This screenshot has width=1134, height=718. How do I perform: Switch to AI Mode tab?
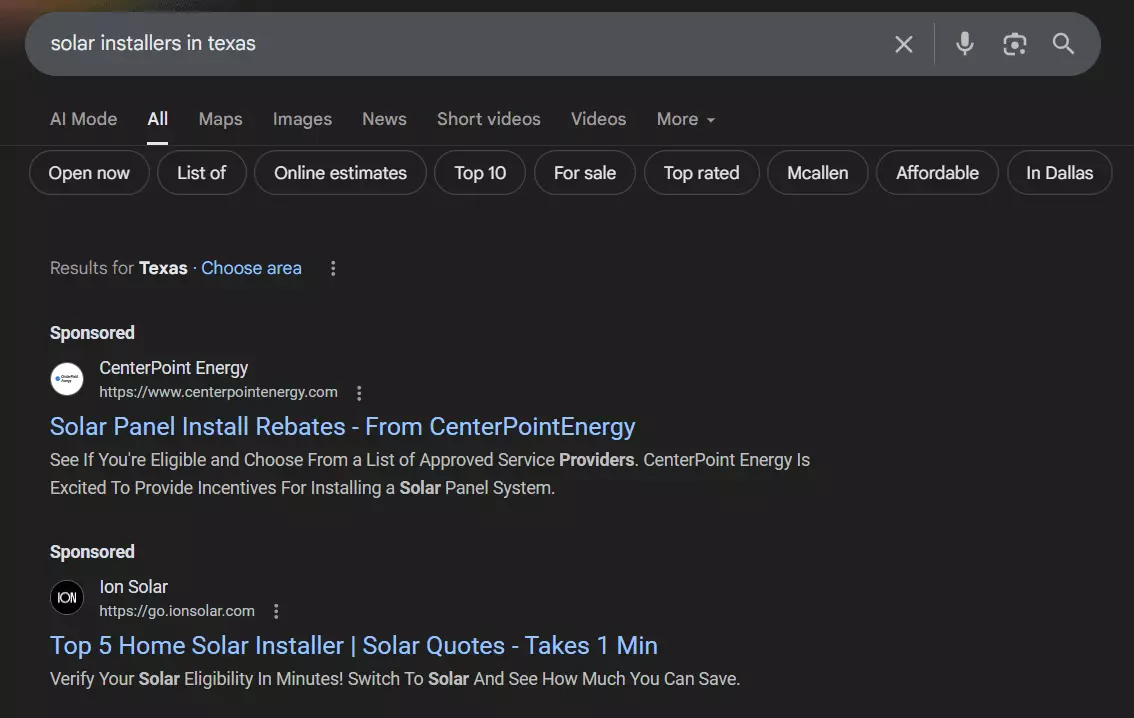83,119
